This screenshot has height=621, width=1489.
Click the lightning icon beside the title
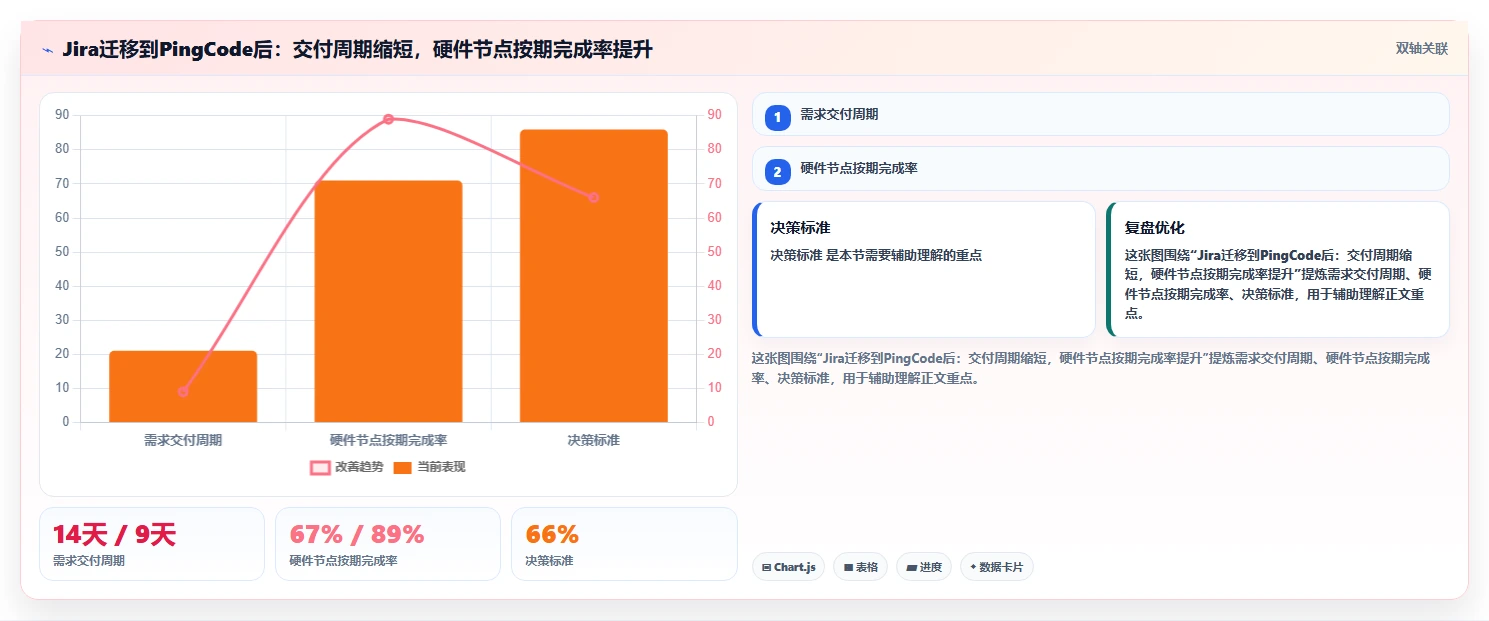47,50
